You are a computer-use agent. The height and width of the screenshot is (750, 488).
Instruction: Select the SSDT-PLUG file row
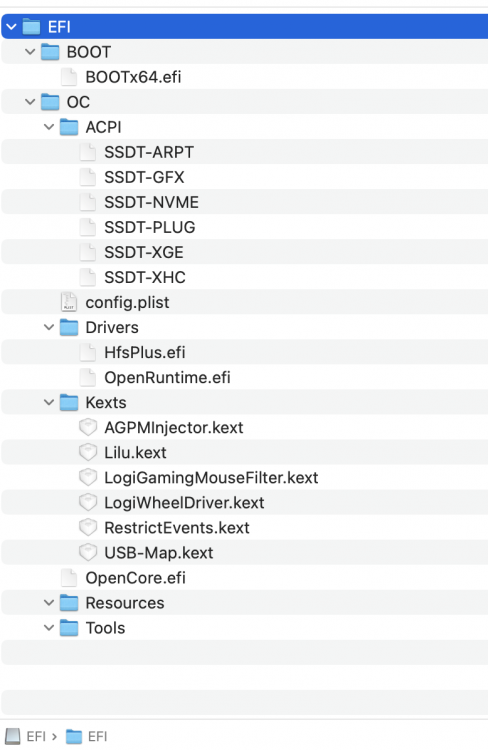244,227
